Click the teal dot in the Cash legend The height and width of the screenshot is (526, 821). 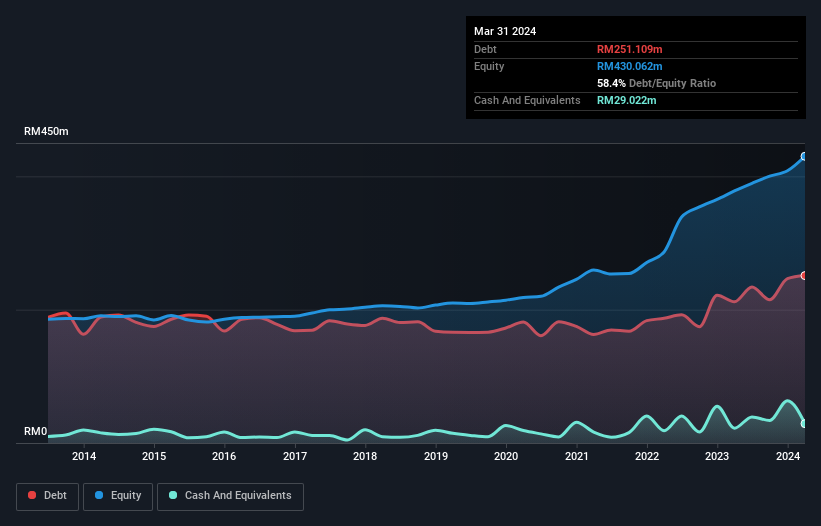tap(173, 495)
